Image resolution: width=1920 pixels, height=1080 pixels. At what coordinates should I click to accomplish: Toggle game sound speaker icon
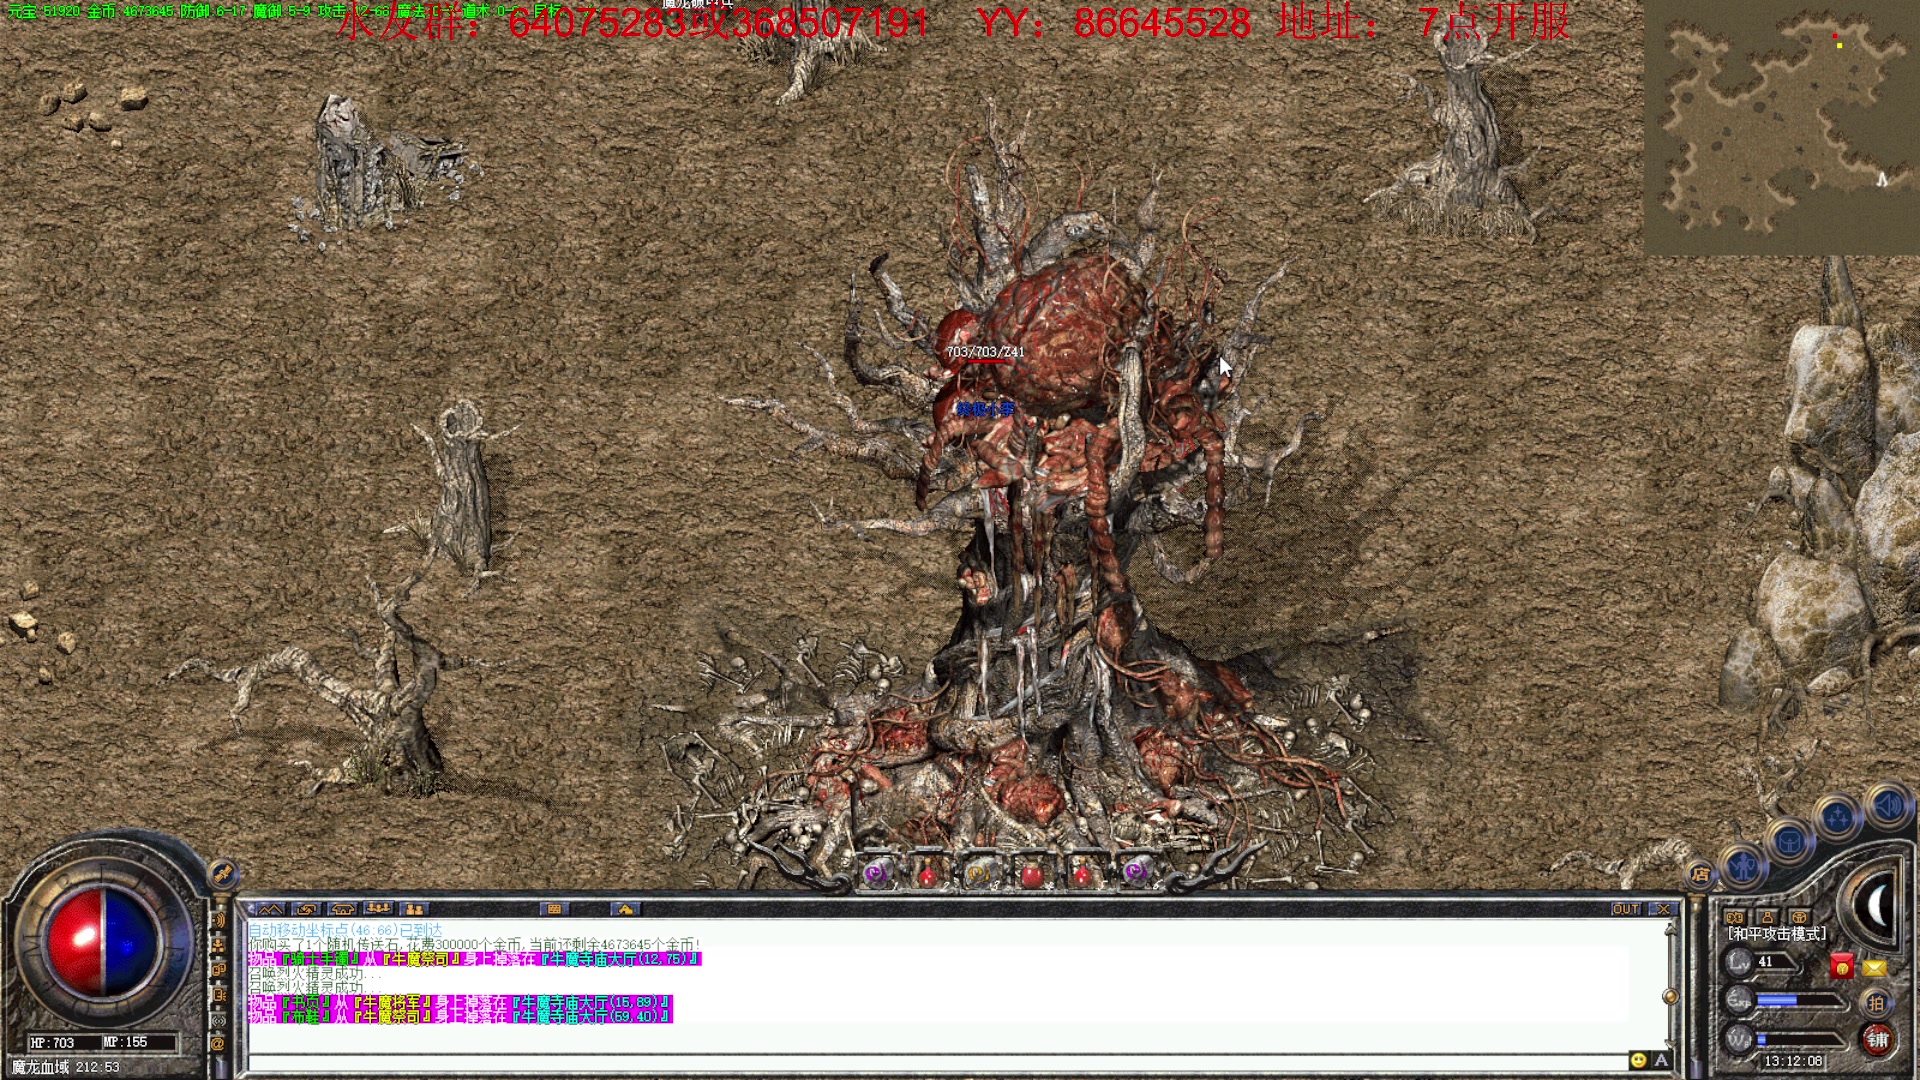pyautogui.click(x=1887, y=805)
